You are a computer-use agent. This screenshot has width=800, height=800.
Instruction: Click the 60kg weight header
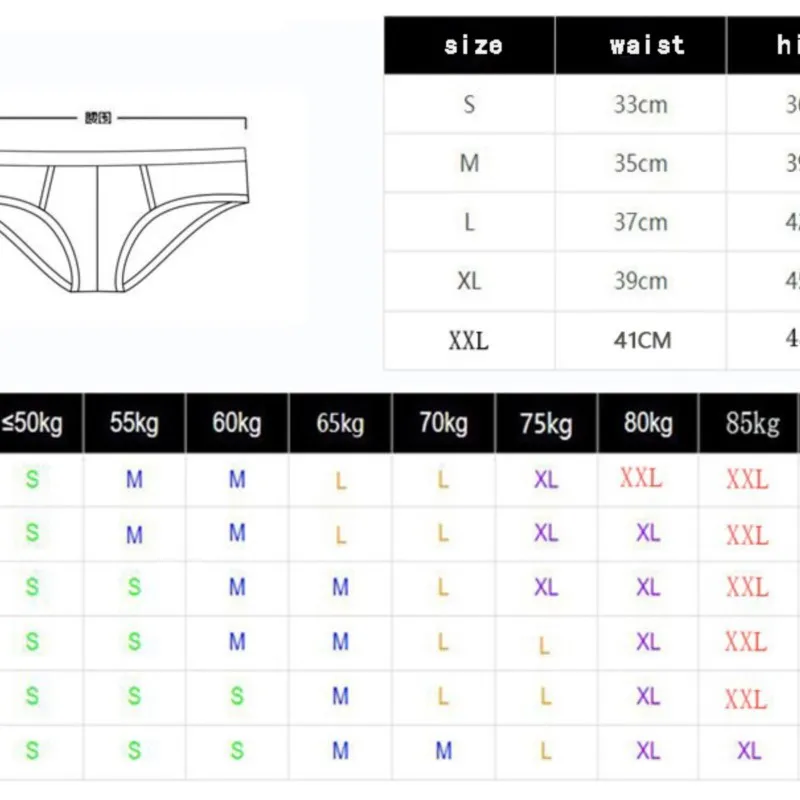pyautogui.click(x=237, y=423)
